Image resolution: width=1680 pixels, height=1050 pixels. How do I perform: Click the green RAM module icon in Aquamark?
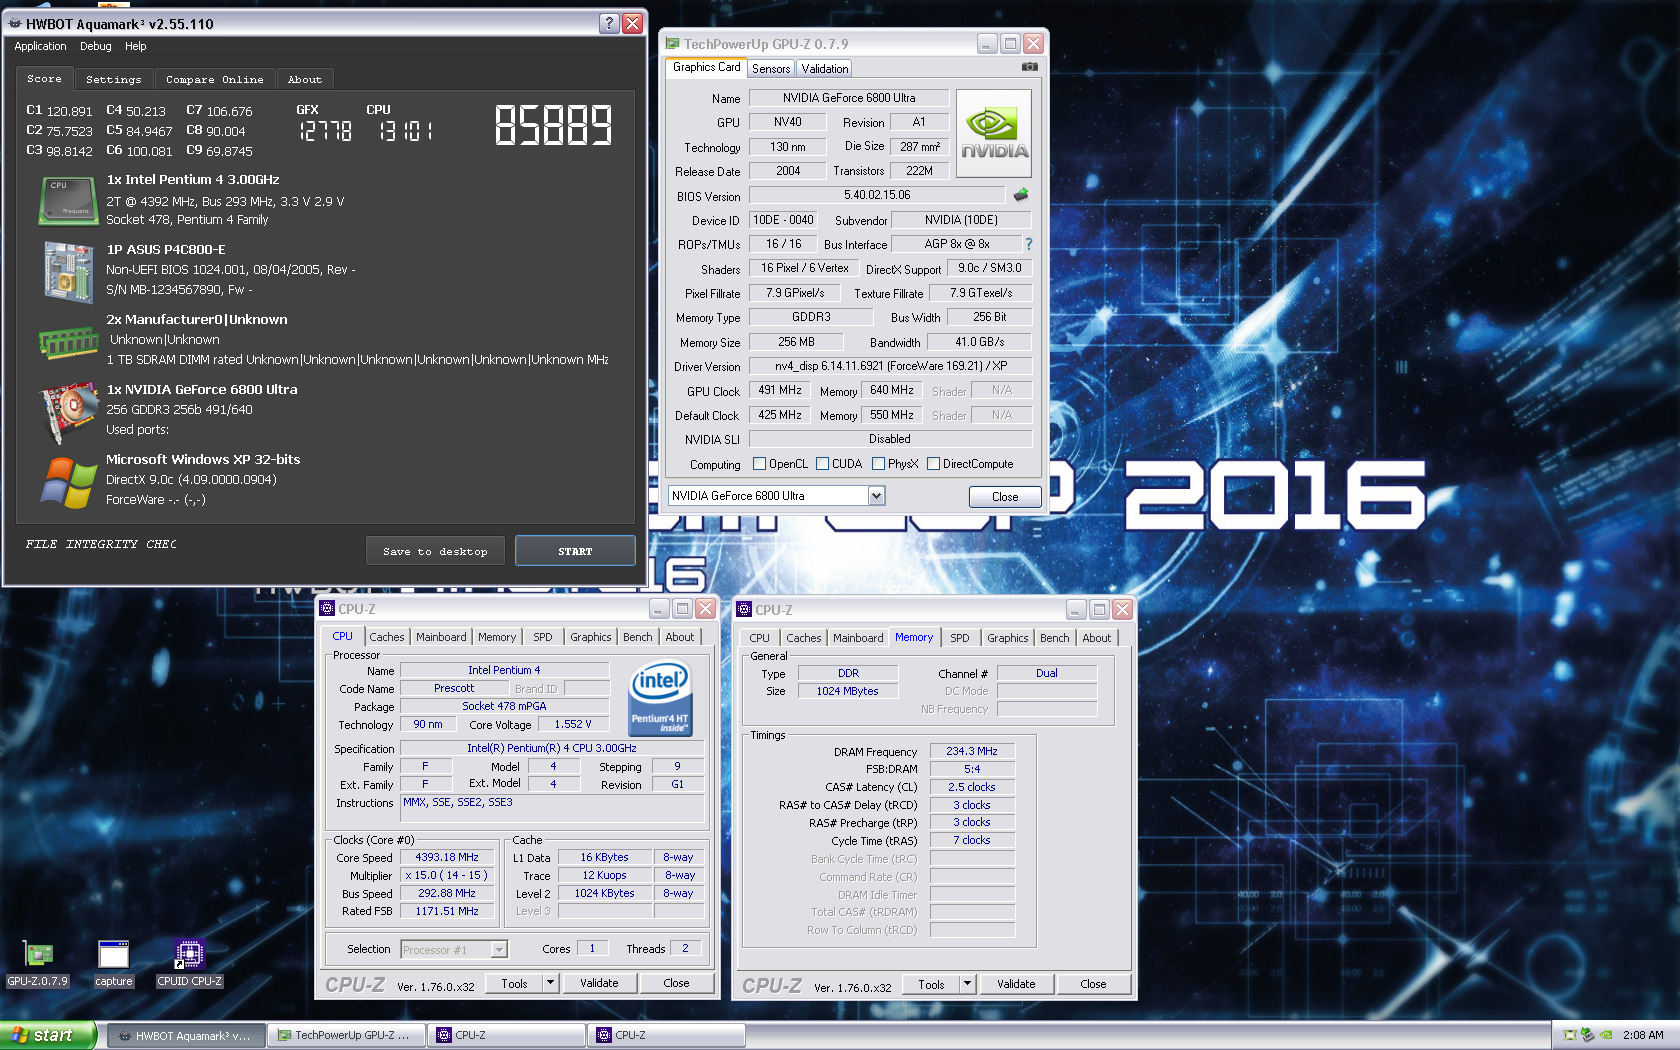[x=68, y=343]
